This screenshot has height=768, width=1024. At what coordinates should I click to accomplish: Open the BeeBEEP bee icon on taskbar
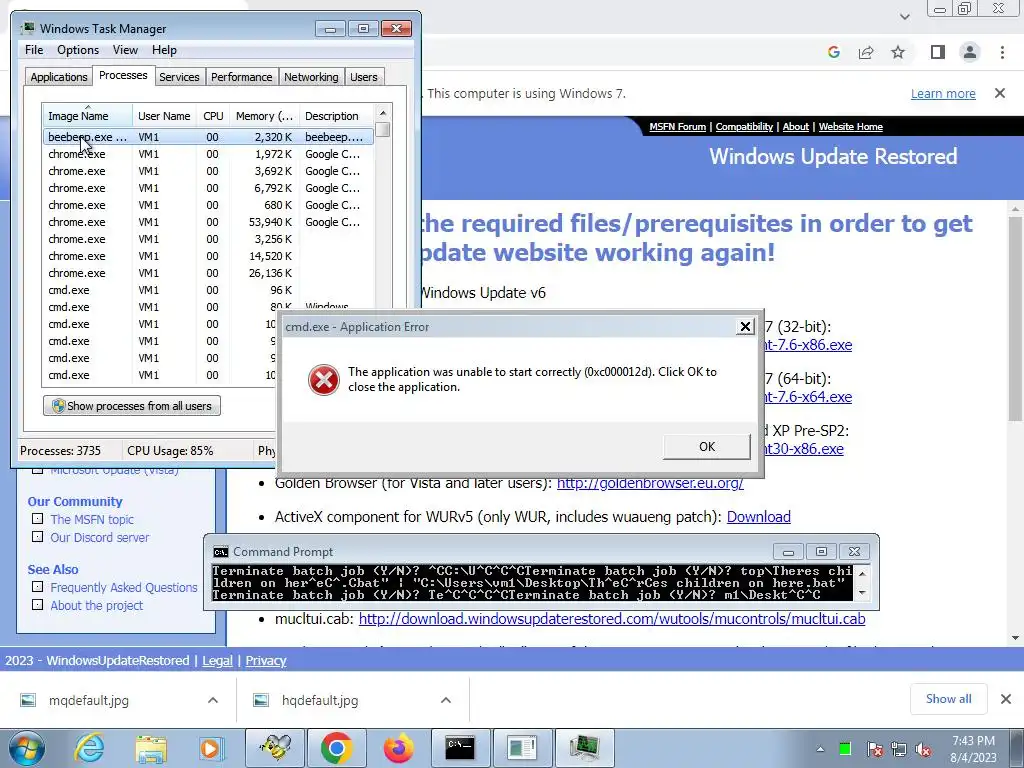point(275,747)
